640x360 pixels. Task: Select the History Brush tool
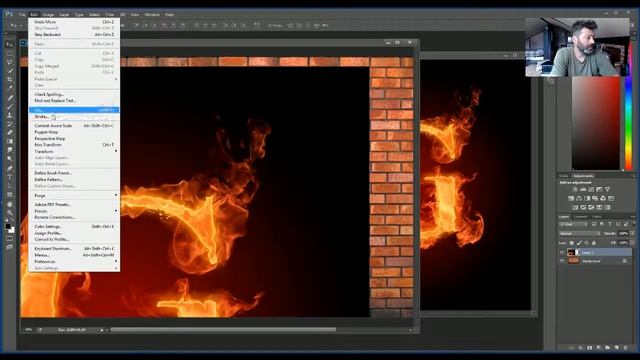[x=9, y=124]
